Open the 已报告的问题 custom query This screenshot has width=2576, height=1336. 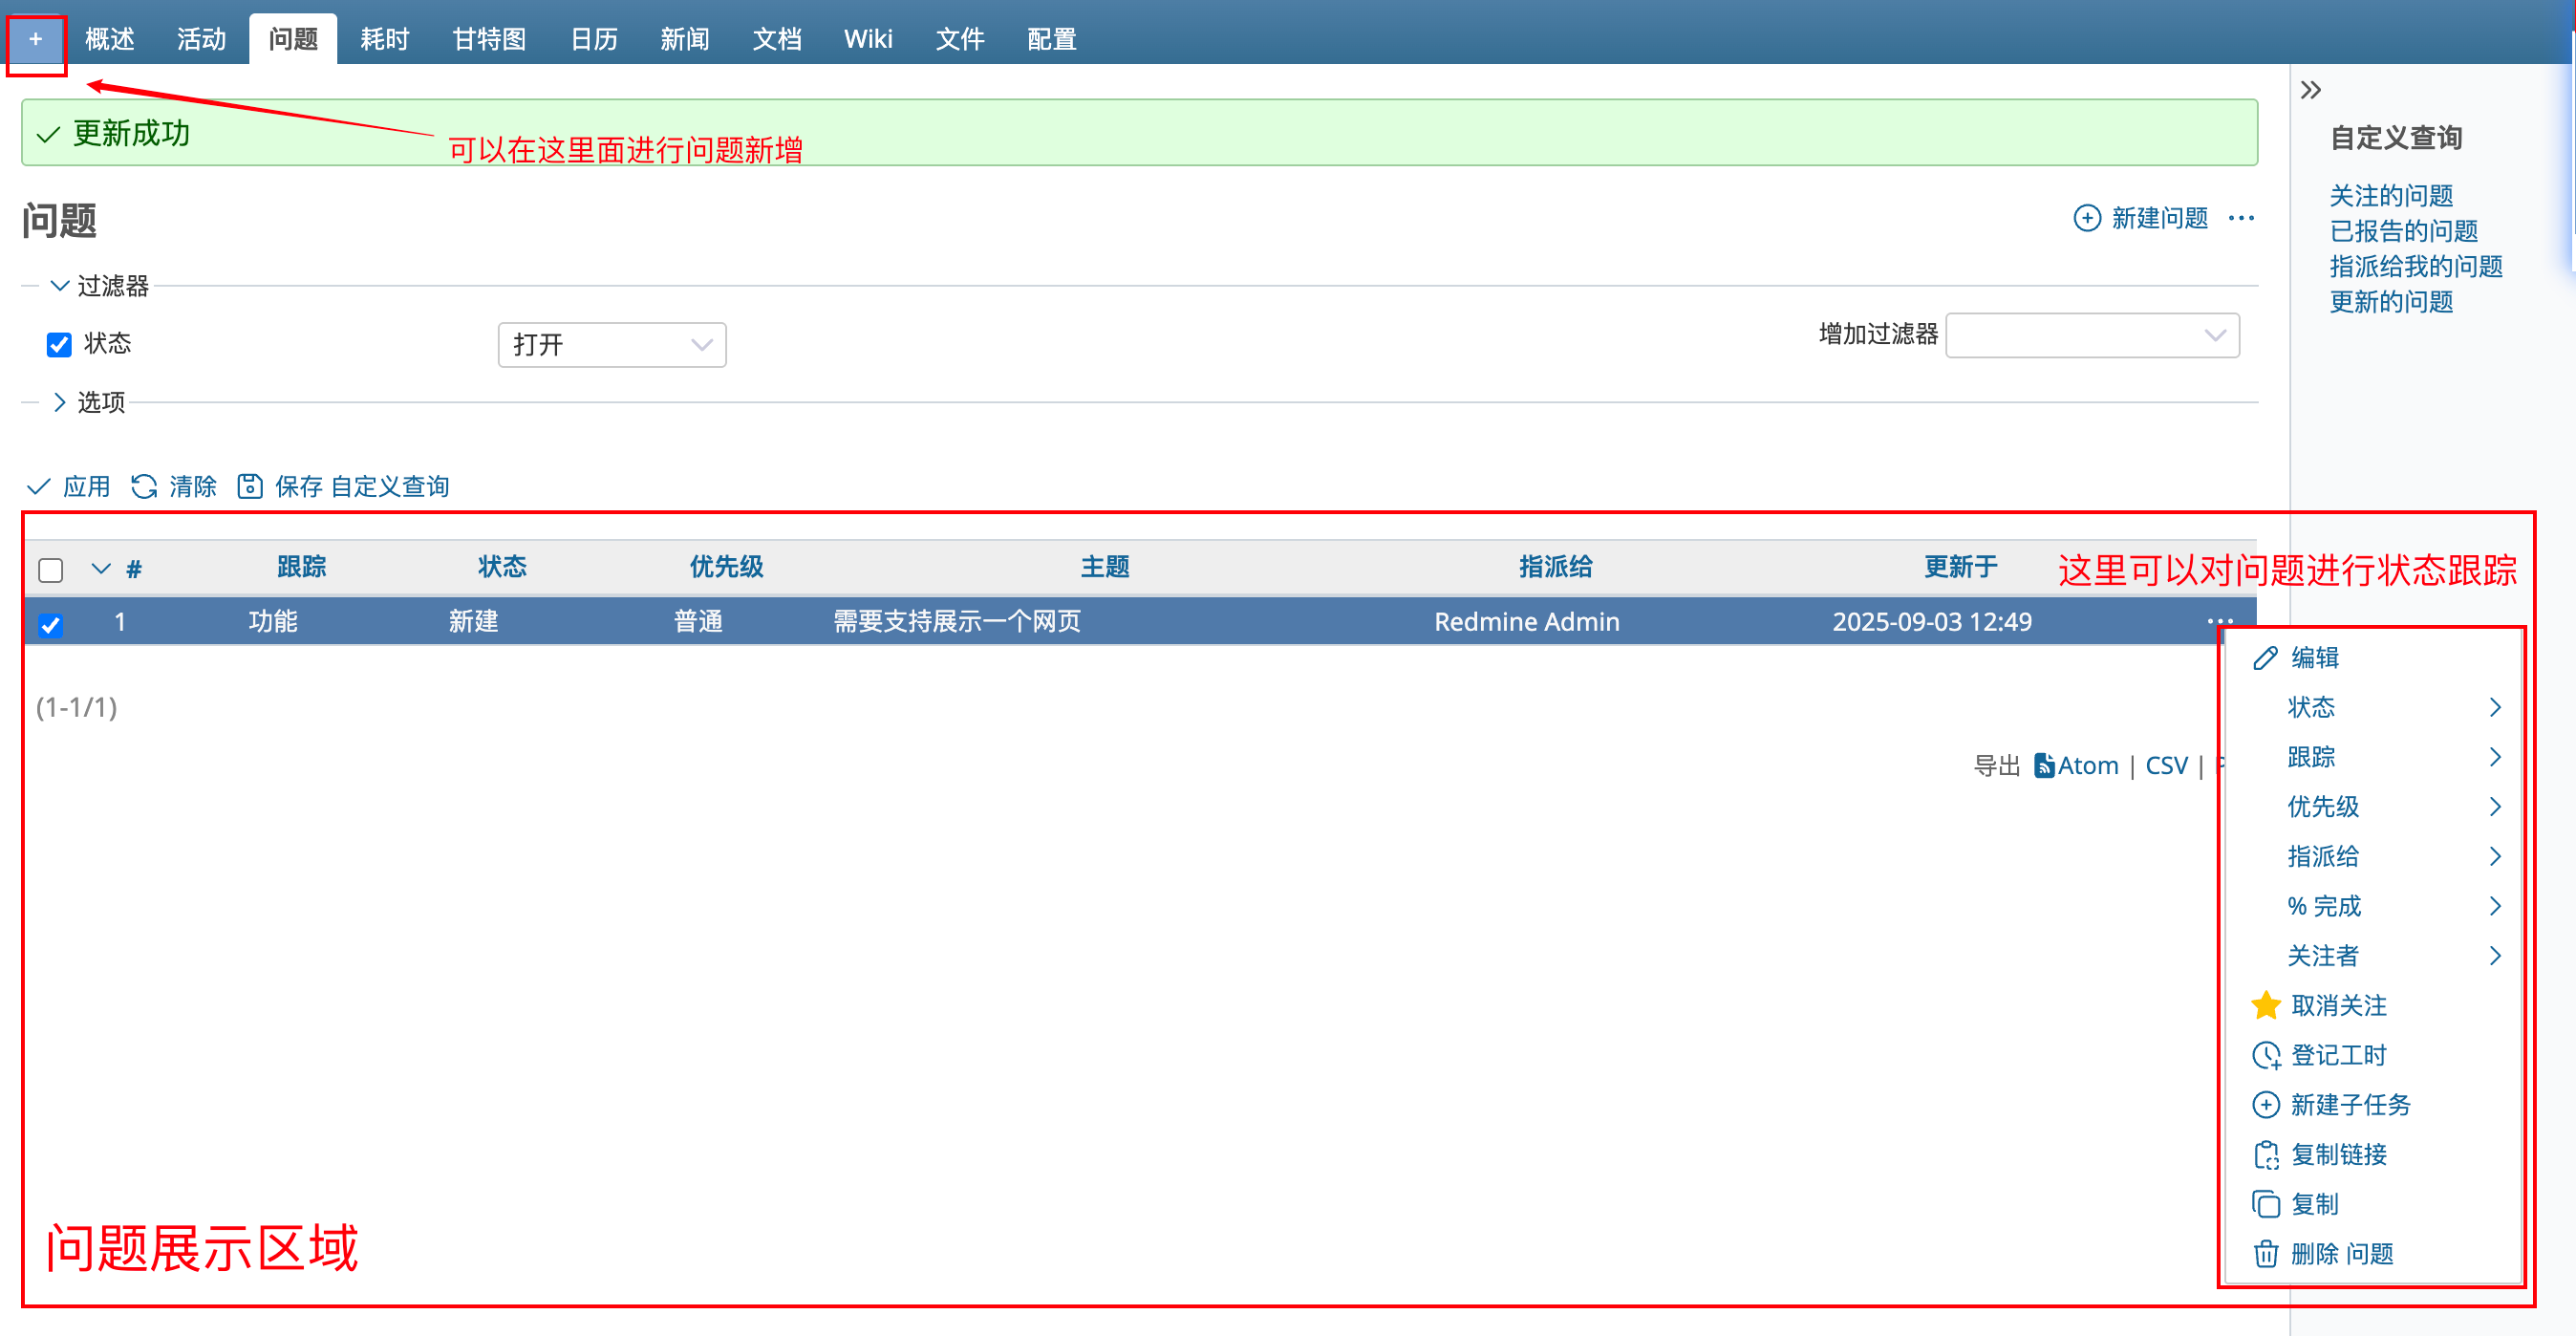coord(2404,232)
